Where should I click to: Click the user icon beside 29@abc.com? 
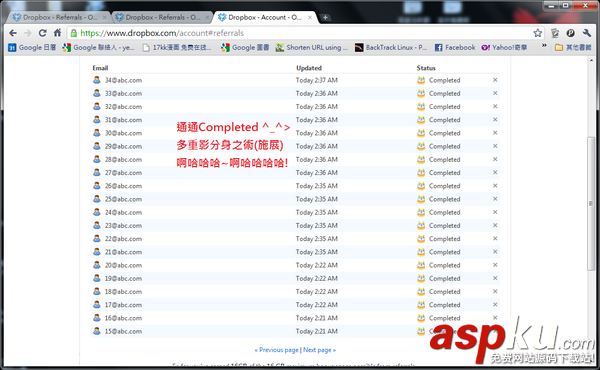point(97,146)
